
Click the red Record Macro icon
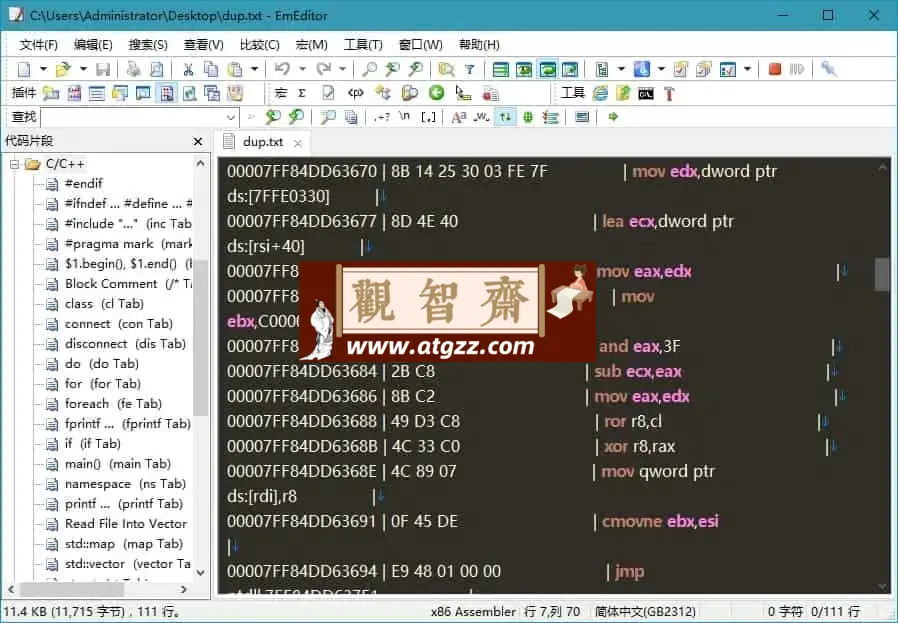[775, 69]
